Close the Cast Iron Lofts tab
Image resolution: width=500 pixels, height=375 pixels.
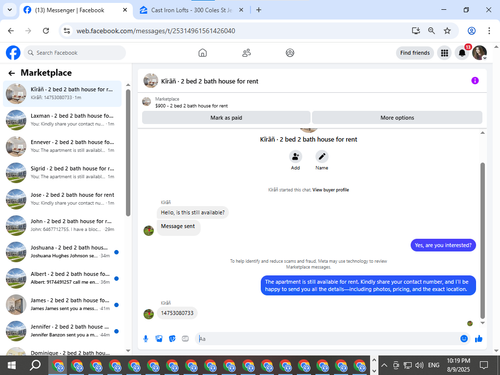click(x=241, y=10)
